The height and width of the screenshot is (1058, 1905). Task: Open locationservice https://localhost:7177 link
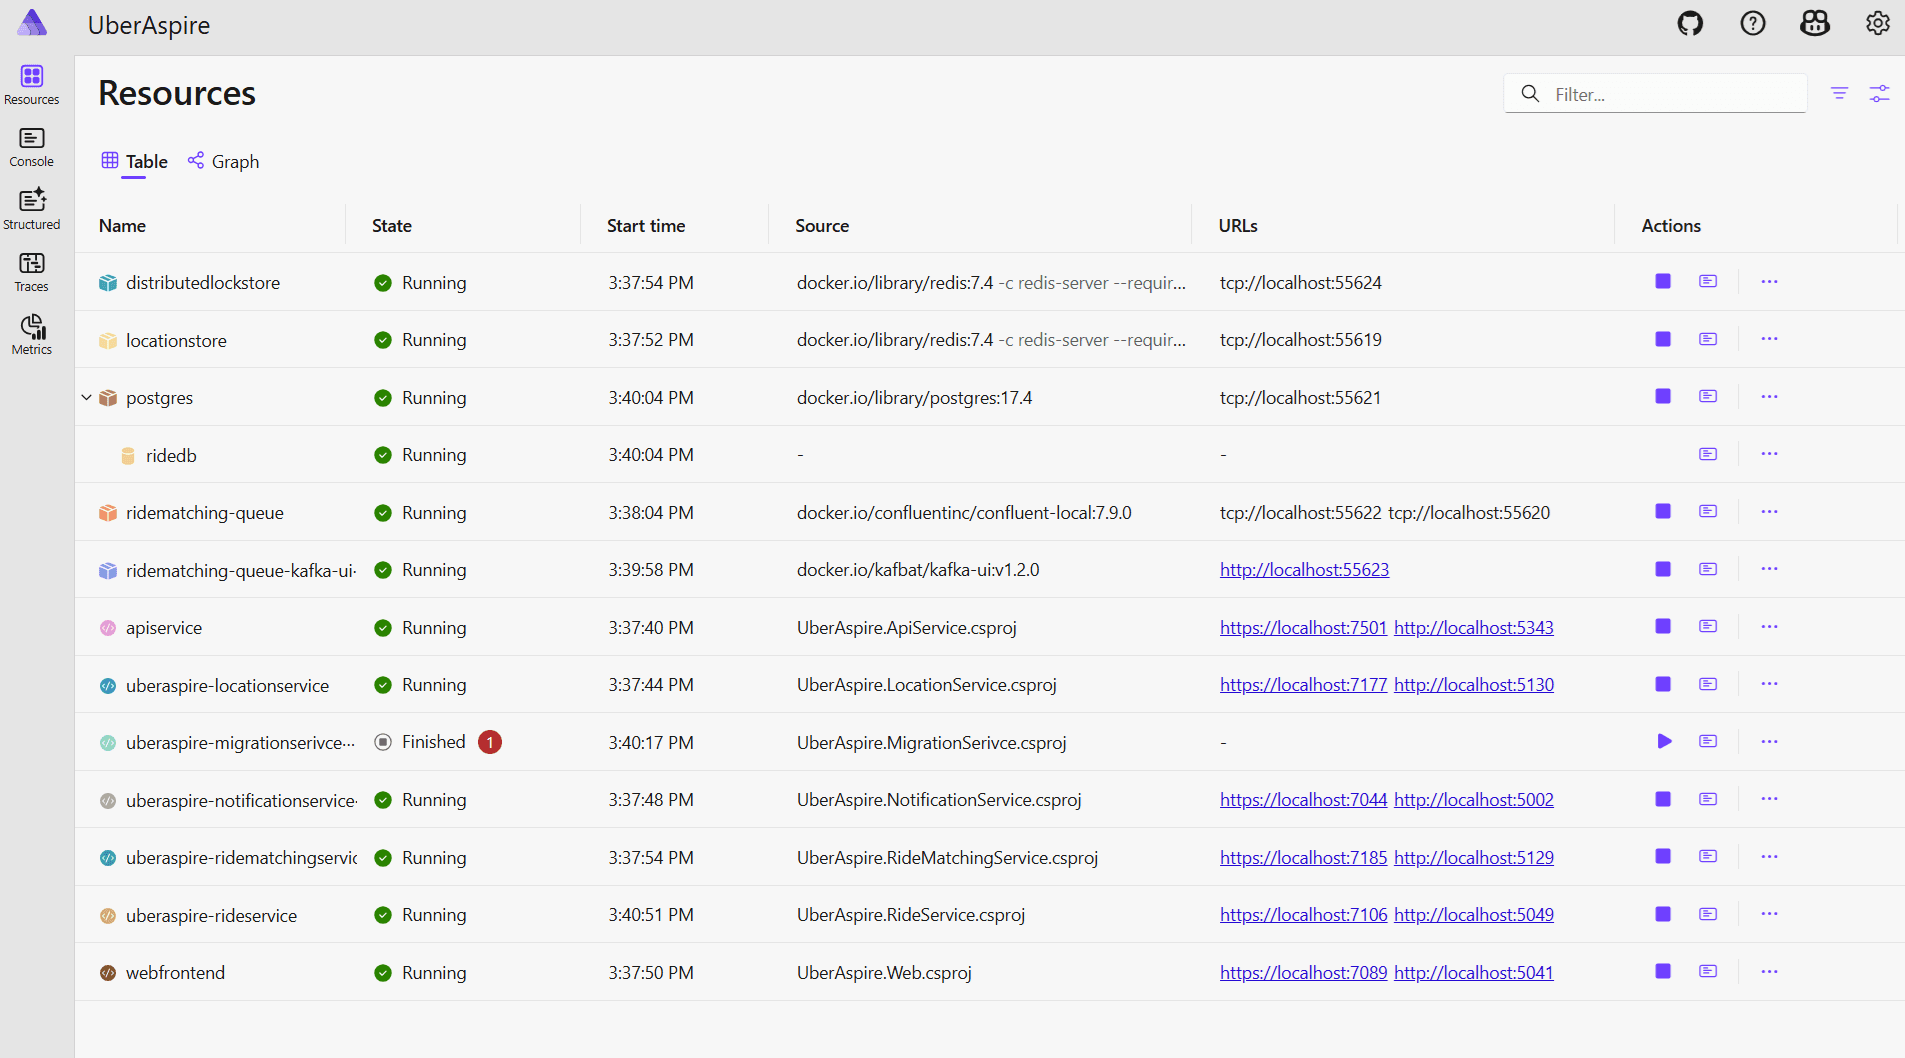pos(1303,685)
